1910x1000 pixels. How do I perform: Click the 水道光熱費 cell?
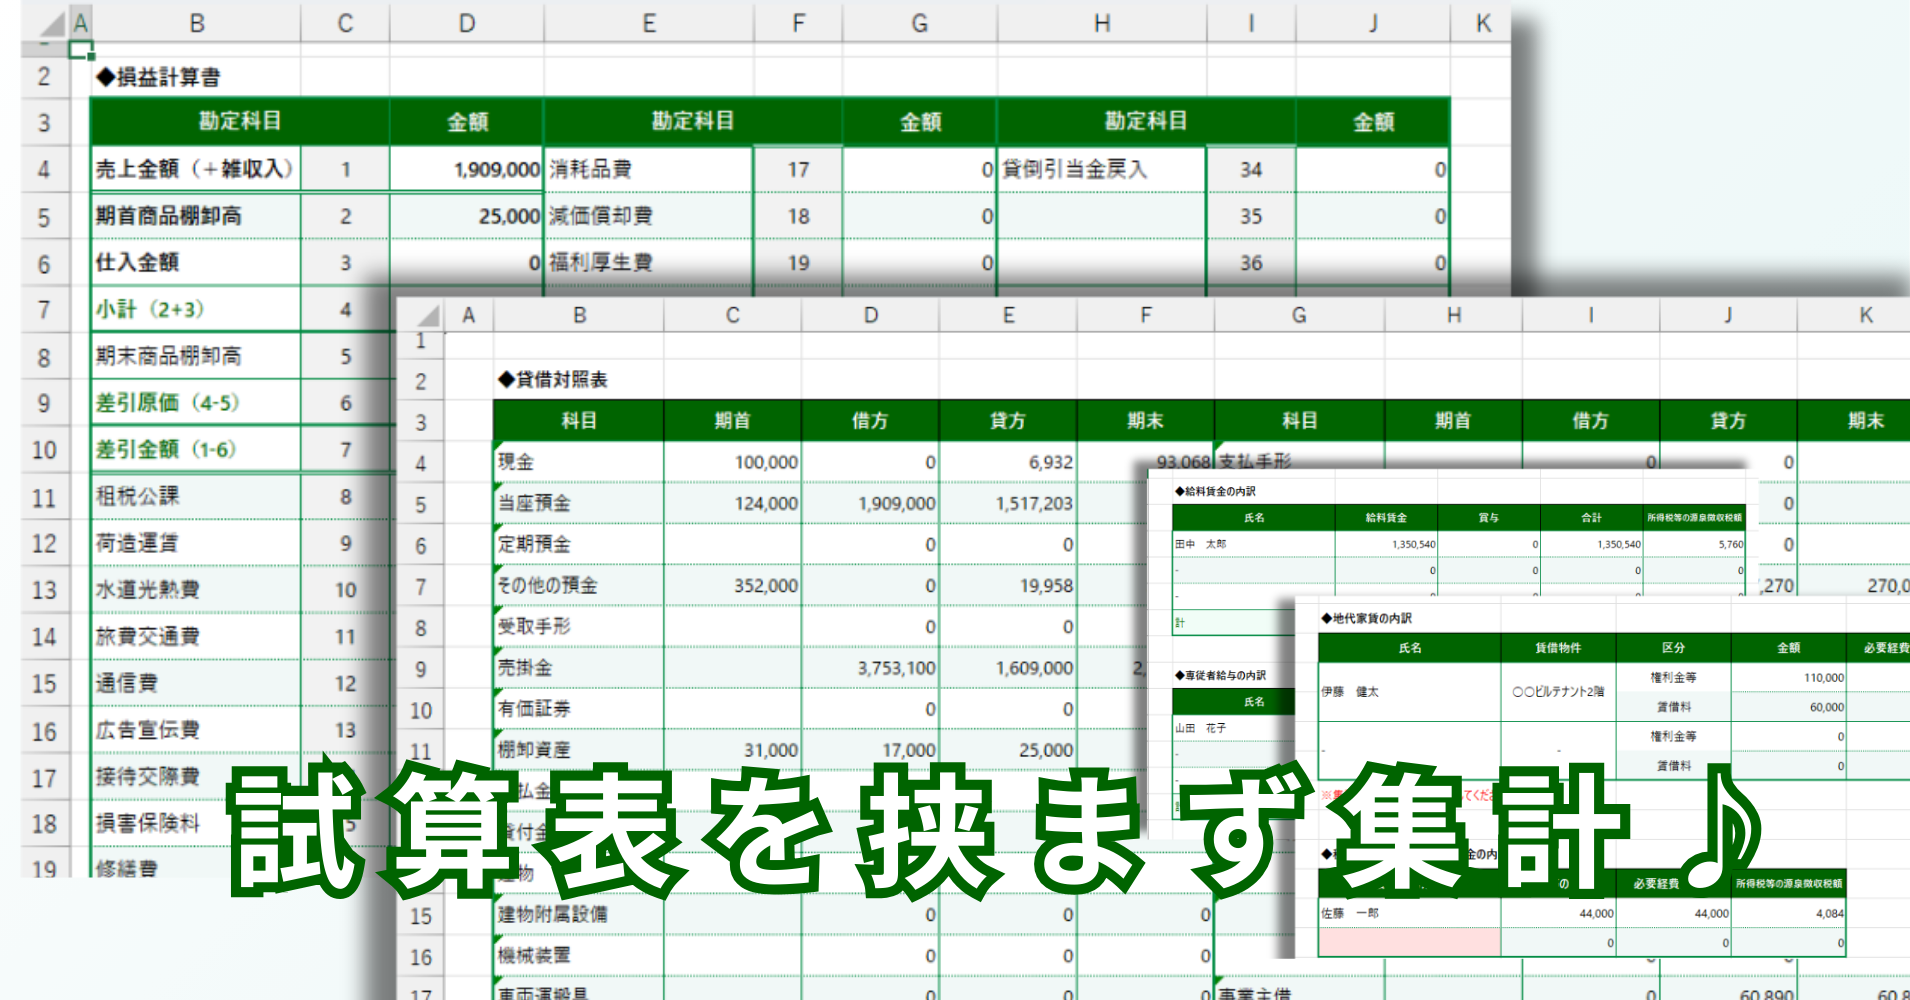[195, 590]
